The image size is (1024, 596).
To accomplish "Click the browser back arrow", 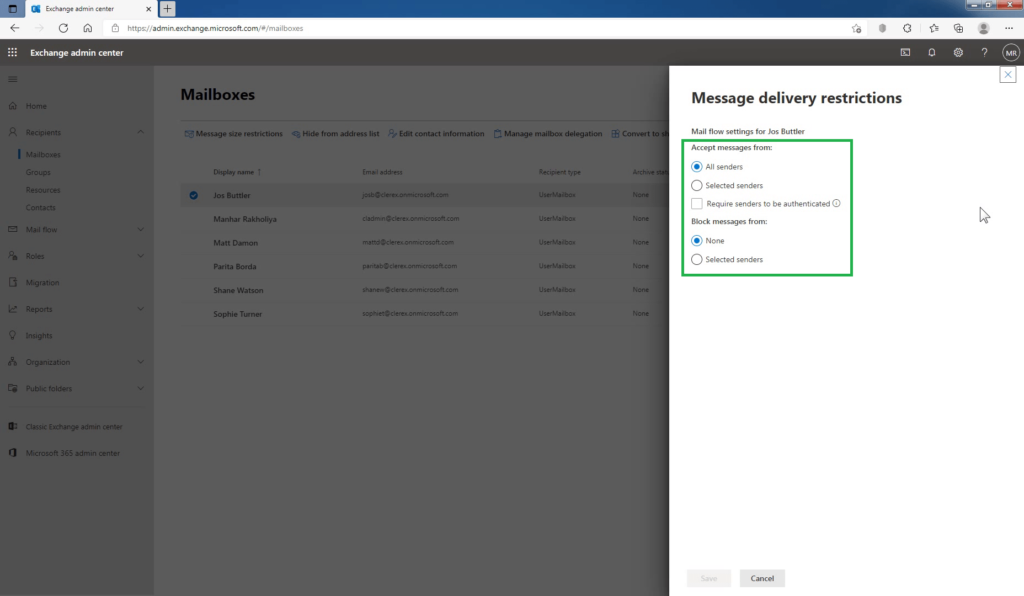I will (14, 28).
